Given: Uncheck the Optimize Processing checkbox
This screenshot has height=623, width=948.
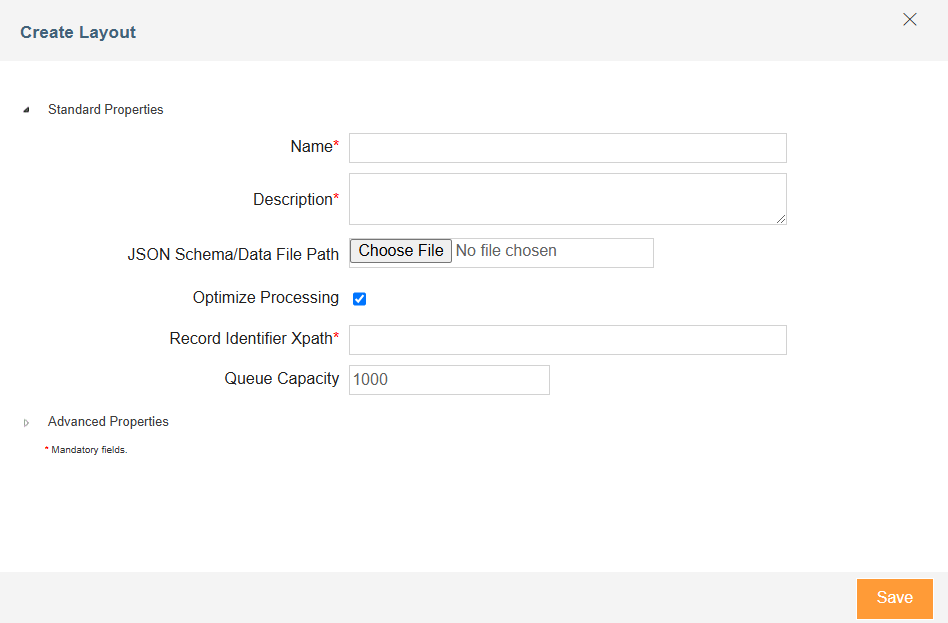Looking at the screenshot, I should (360, 299).
